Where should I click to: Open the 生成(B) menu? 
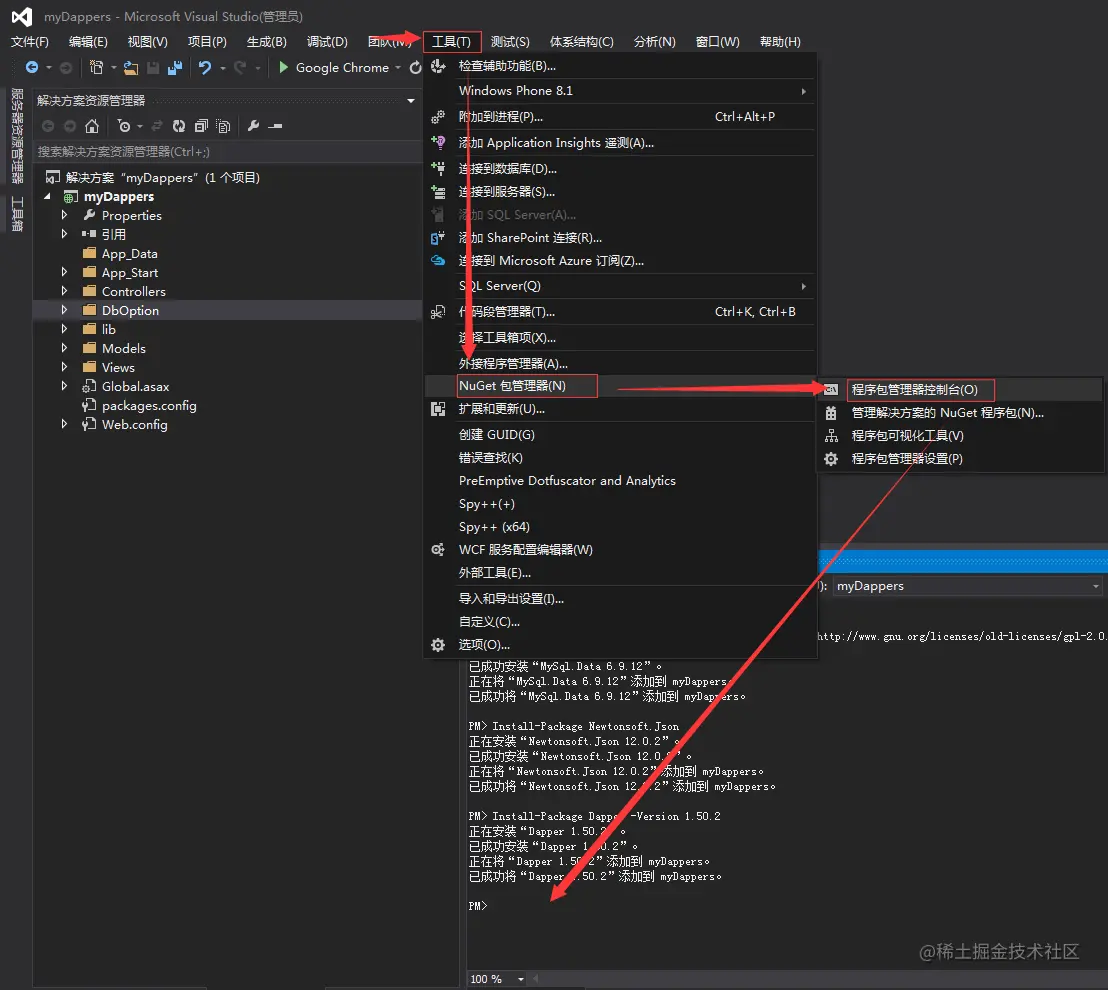click(x=266, y=42)
